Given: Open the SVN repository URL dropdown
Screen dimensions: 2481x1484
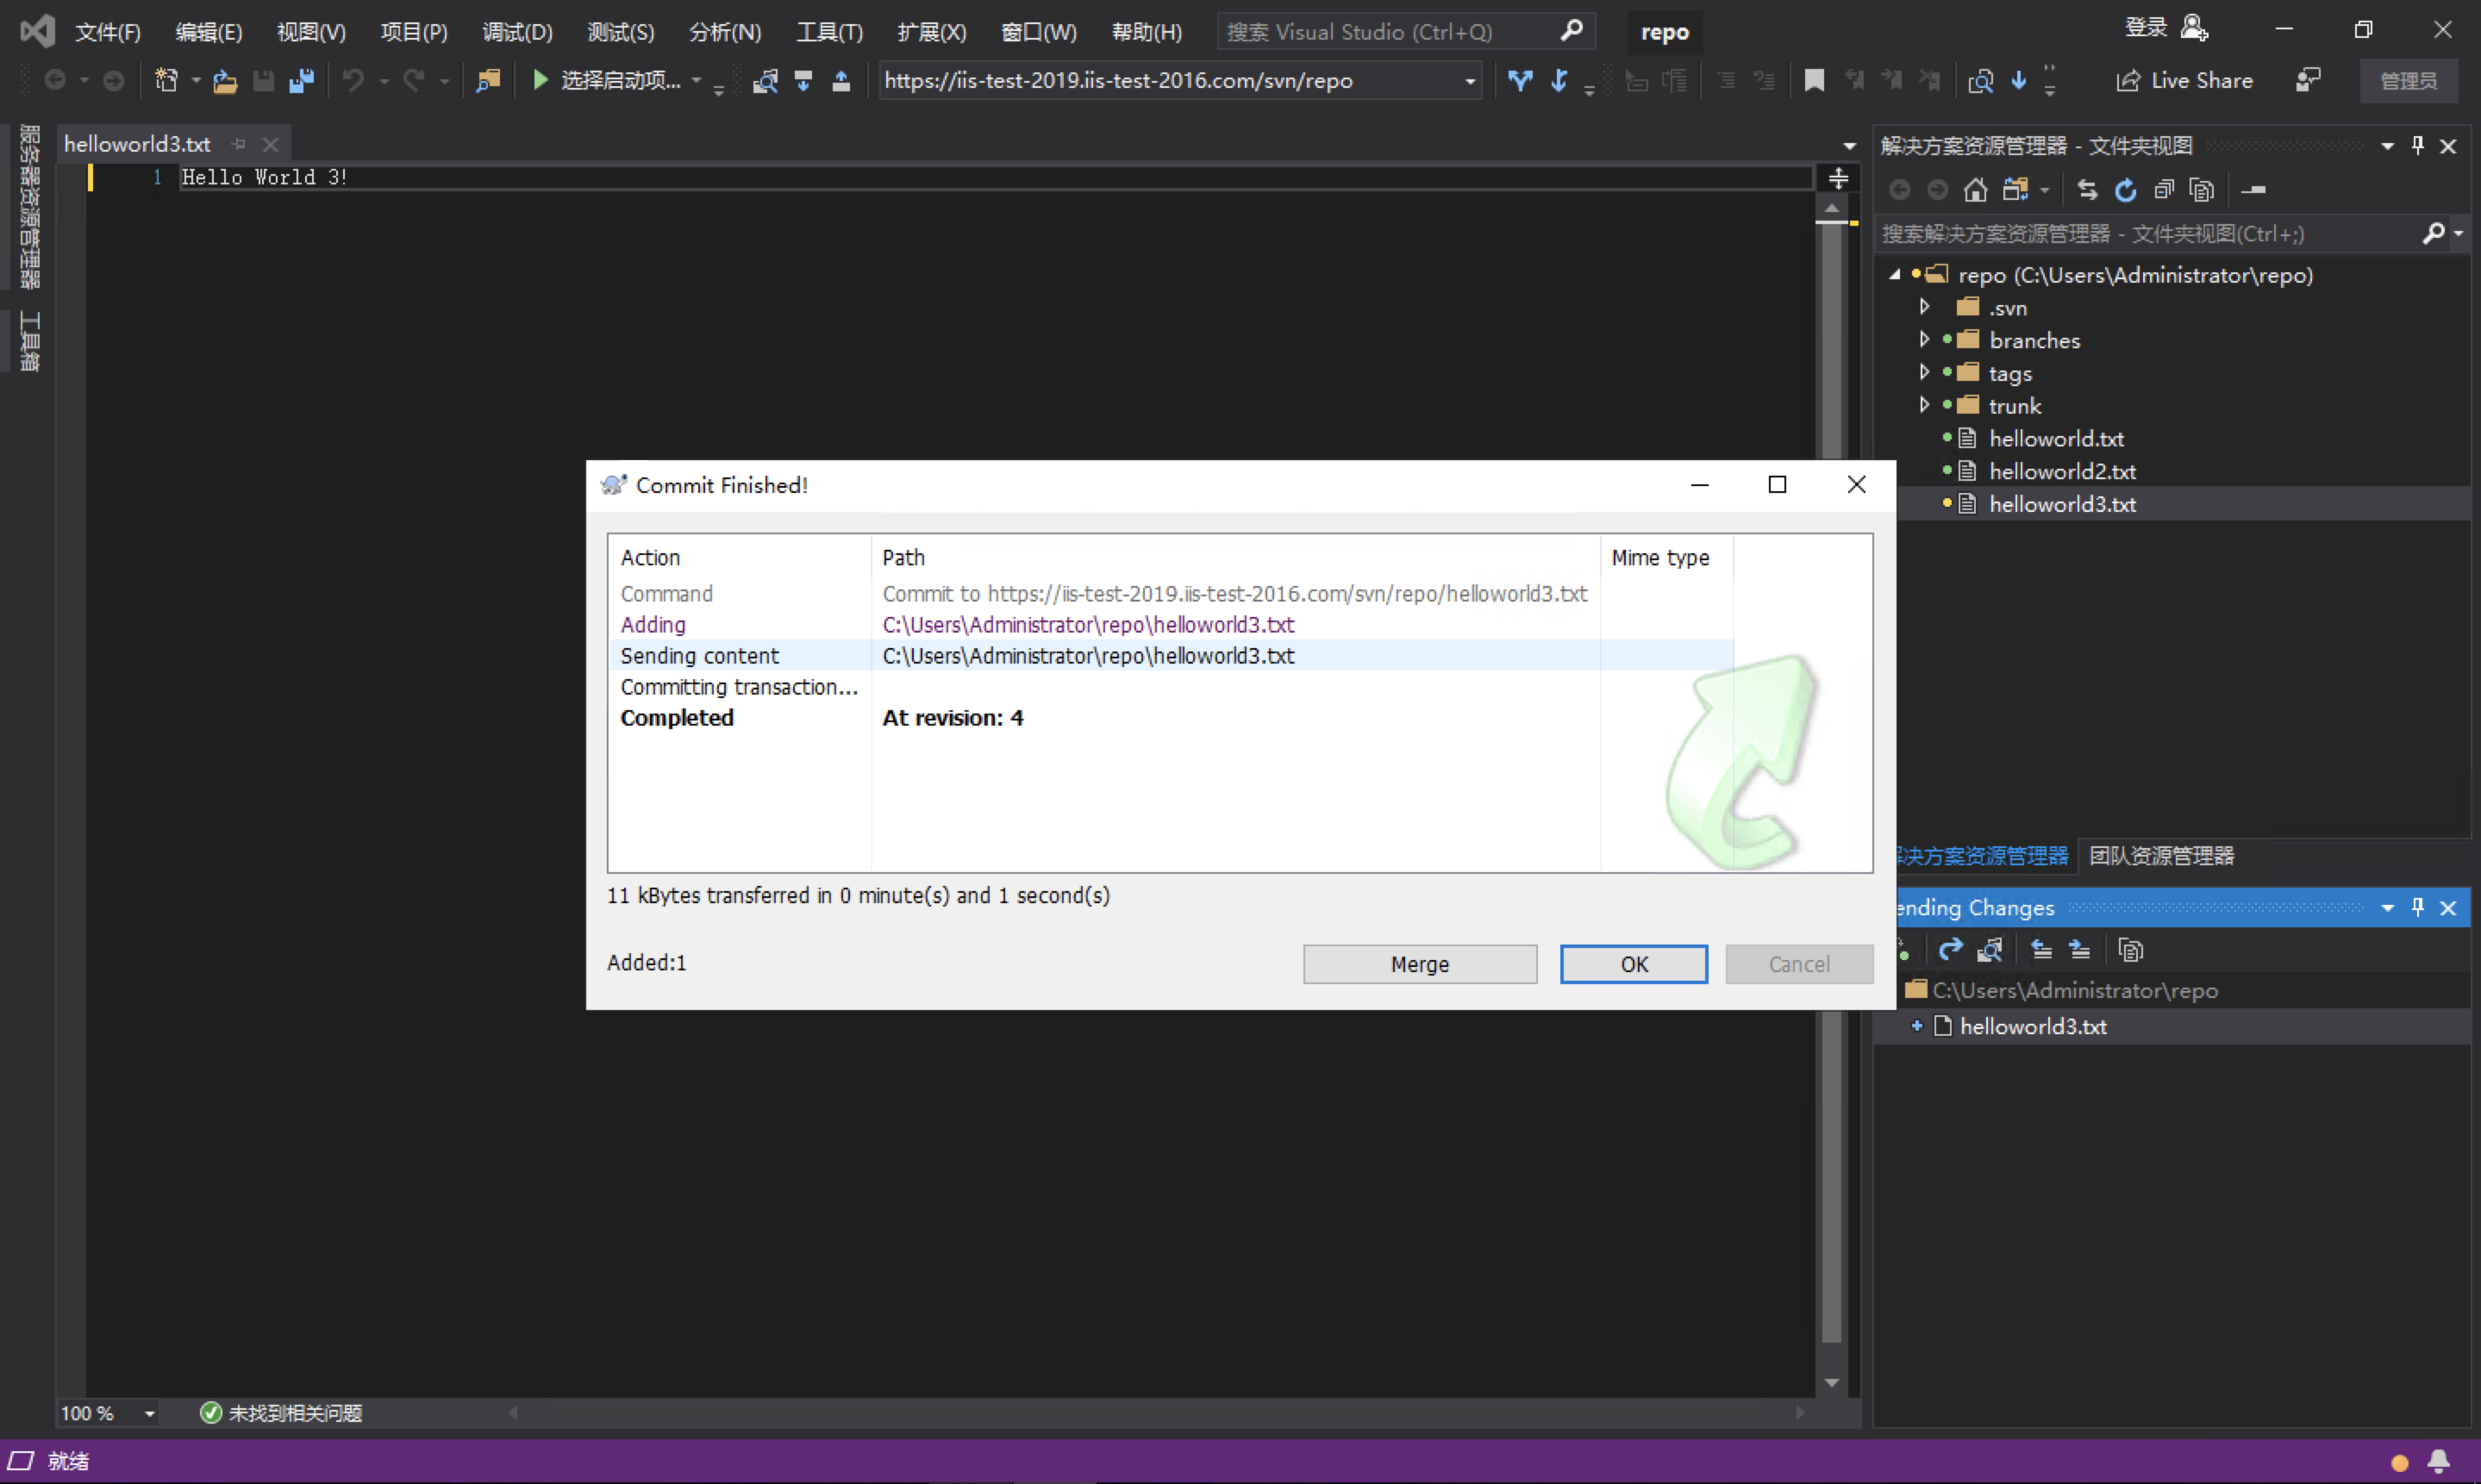Looking at the screenshot, I should coord(1470,81).
